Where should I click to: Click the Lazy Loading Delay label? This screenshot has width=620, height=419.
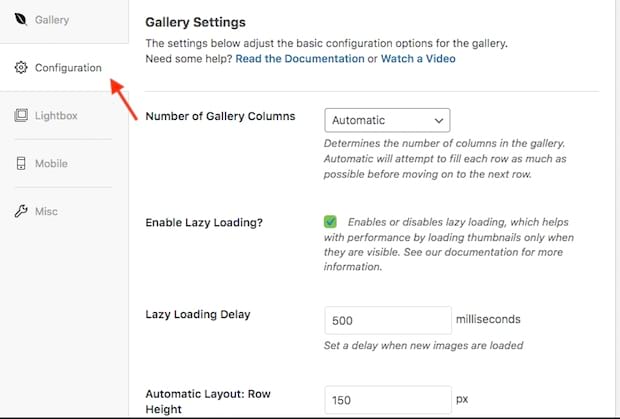tap(198, 314)
